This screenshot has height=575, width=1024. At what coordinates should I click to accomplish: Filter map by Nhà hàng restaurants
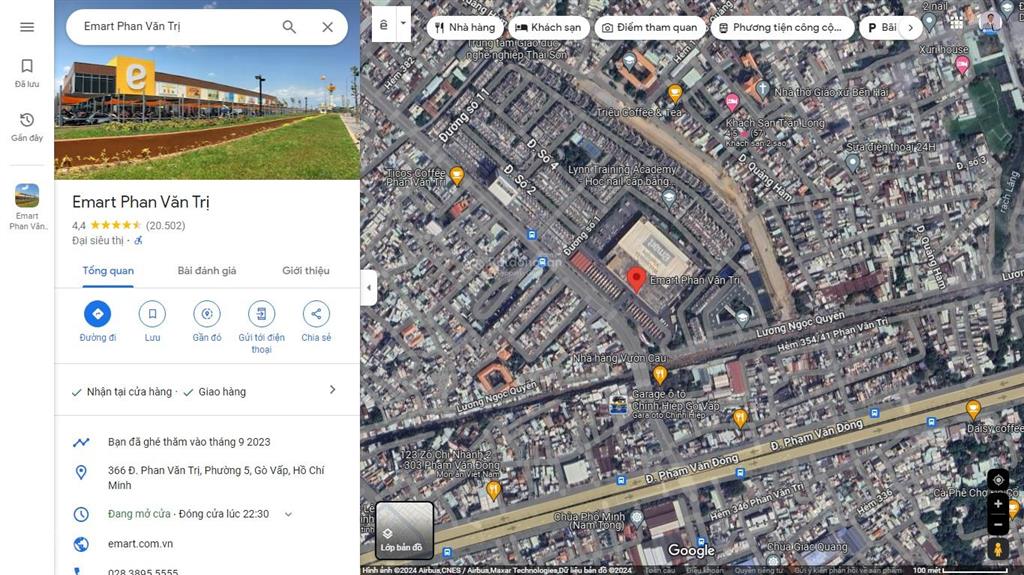(464, 27)
